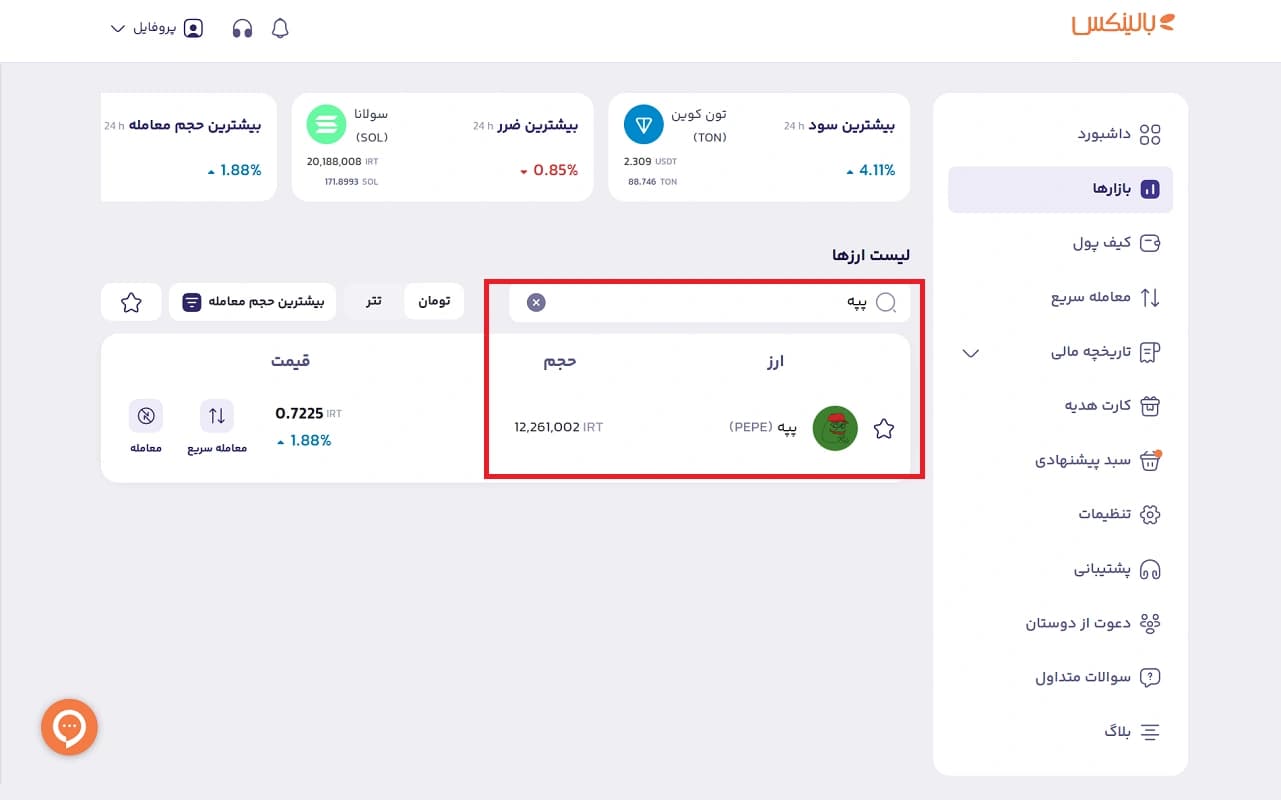The image size is (1281, 800).
Task: Open the orange live chat bubble
Action: coord(69,727)
